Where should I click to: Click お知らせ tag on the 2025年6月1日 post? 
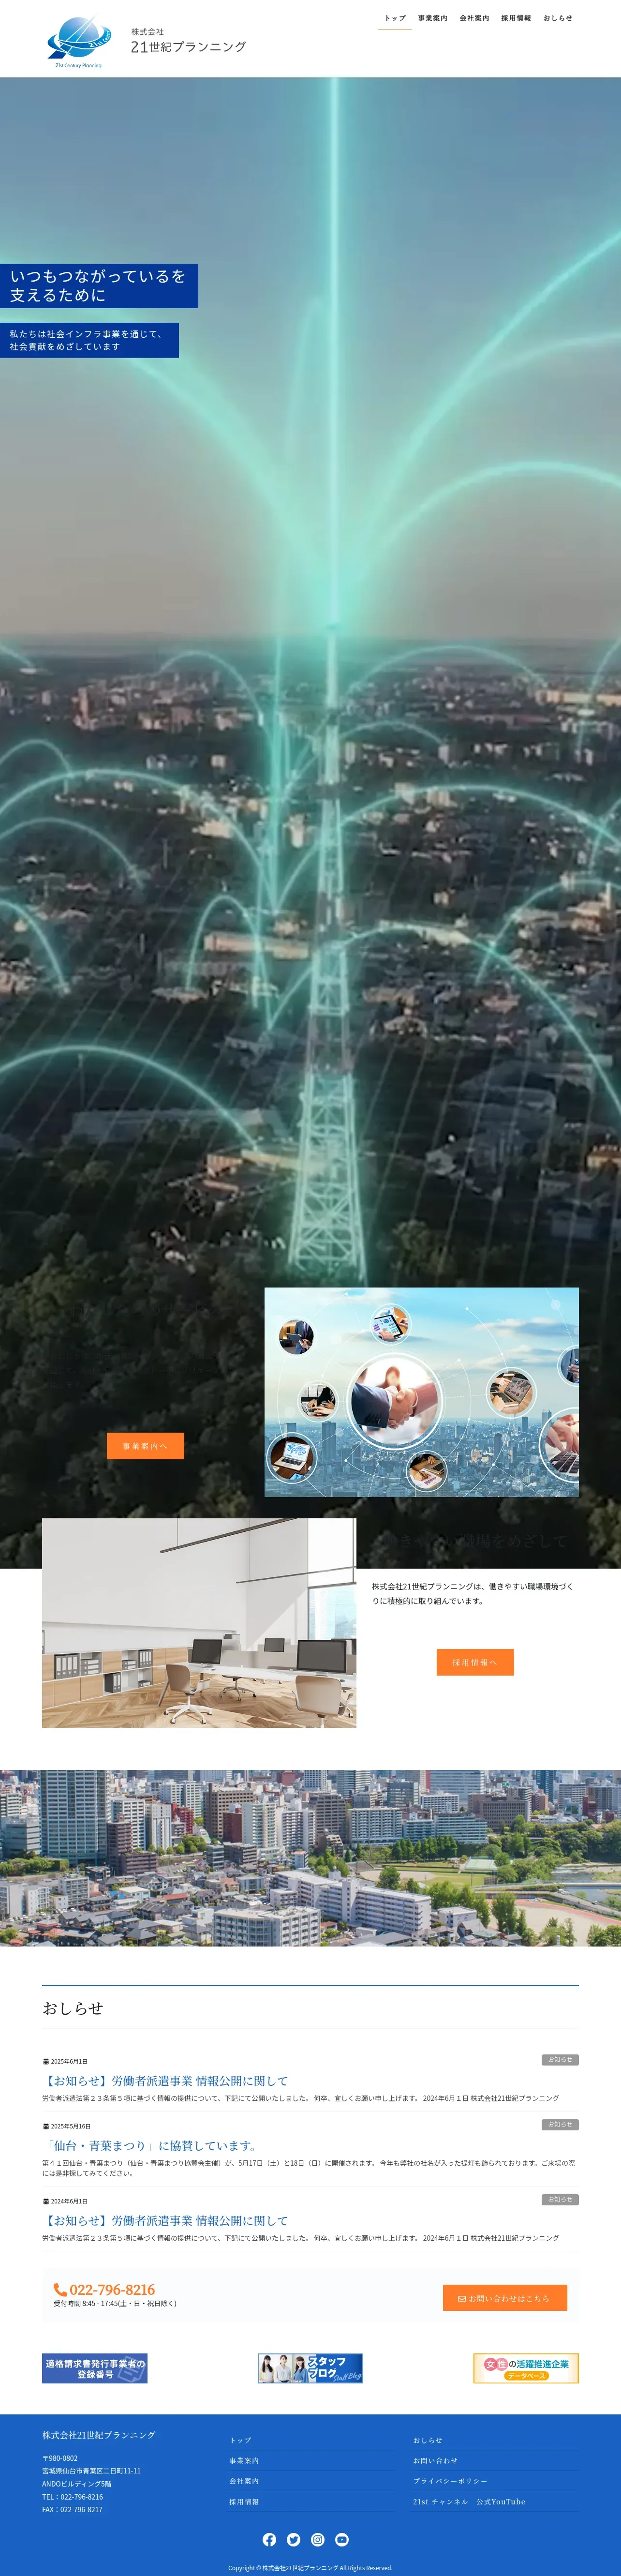(x=560, y=2060)
